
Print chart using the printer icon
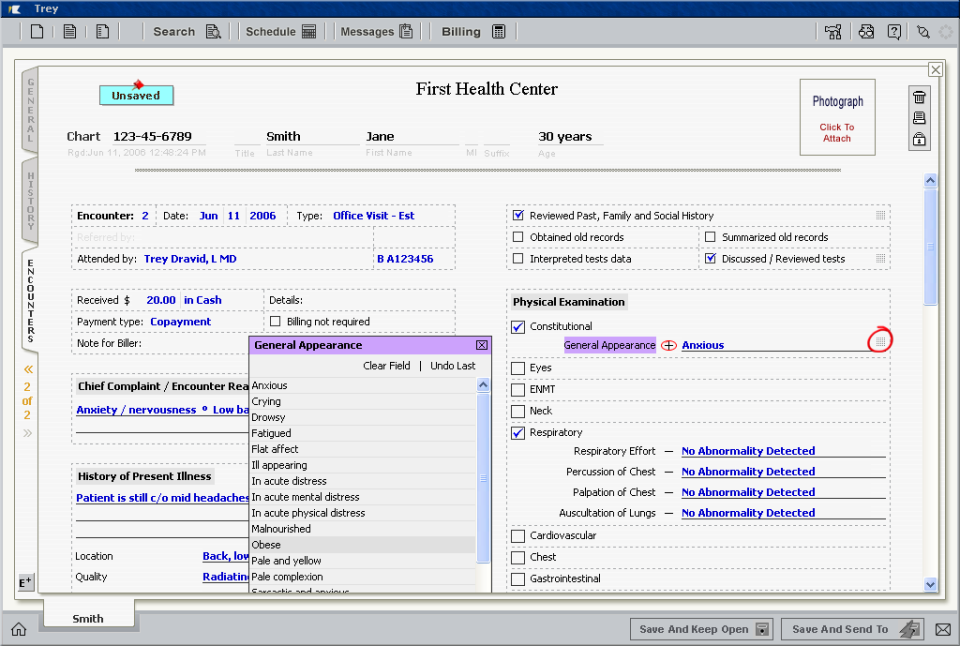click(919, 118)
